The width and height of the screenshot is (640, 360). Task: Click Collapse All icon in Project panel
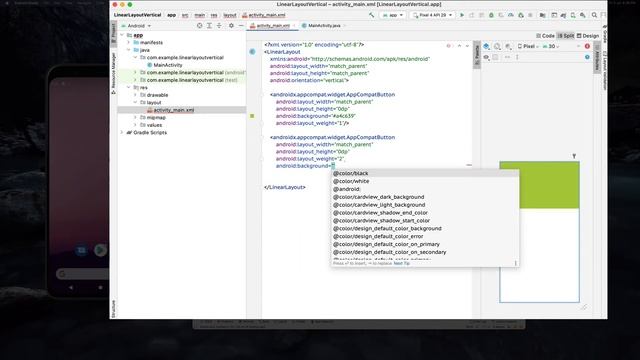pyautogui.click(x=219, y=26)
